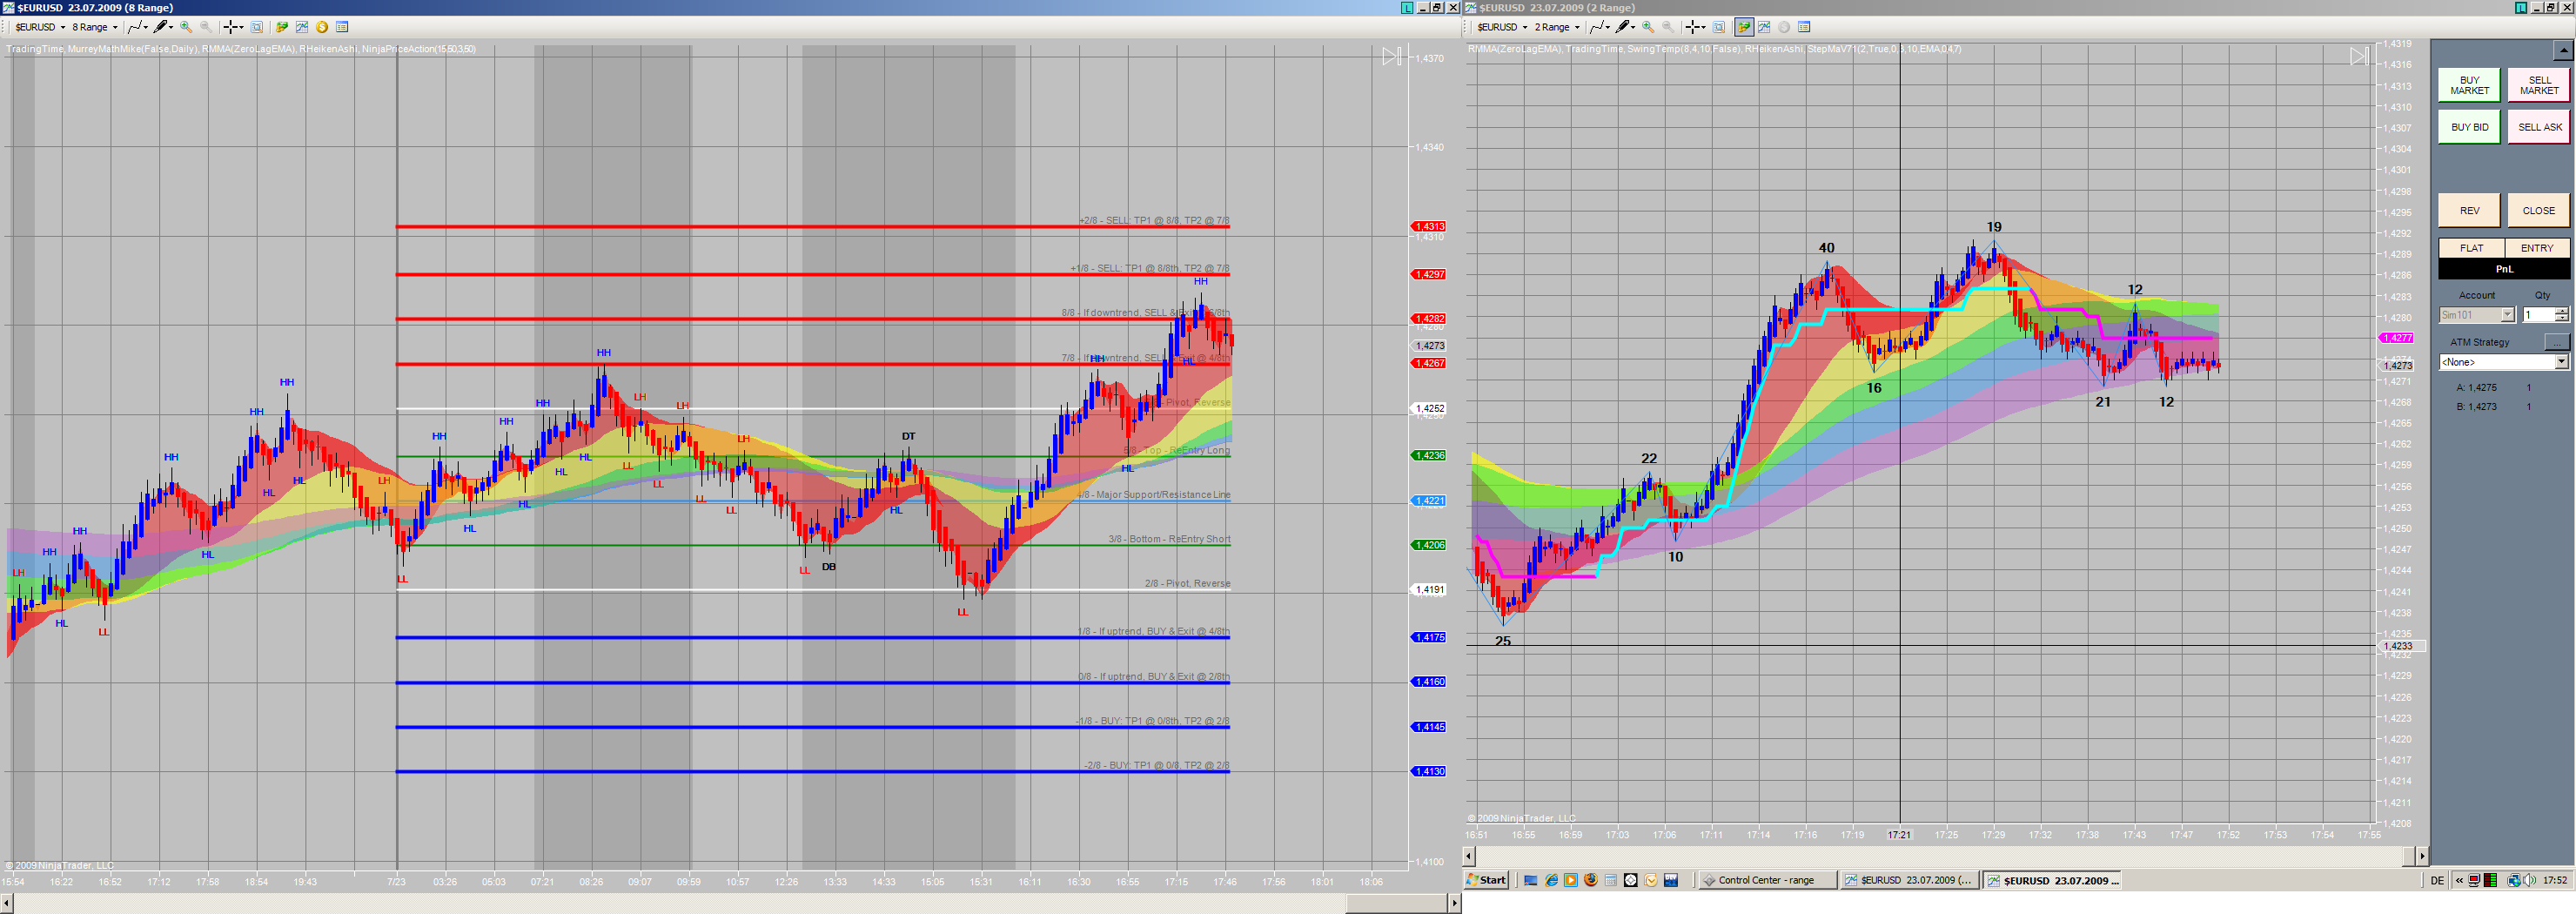
Task: Switch to Control Center - range taskbar window
Action: pos(1768,880)
